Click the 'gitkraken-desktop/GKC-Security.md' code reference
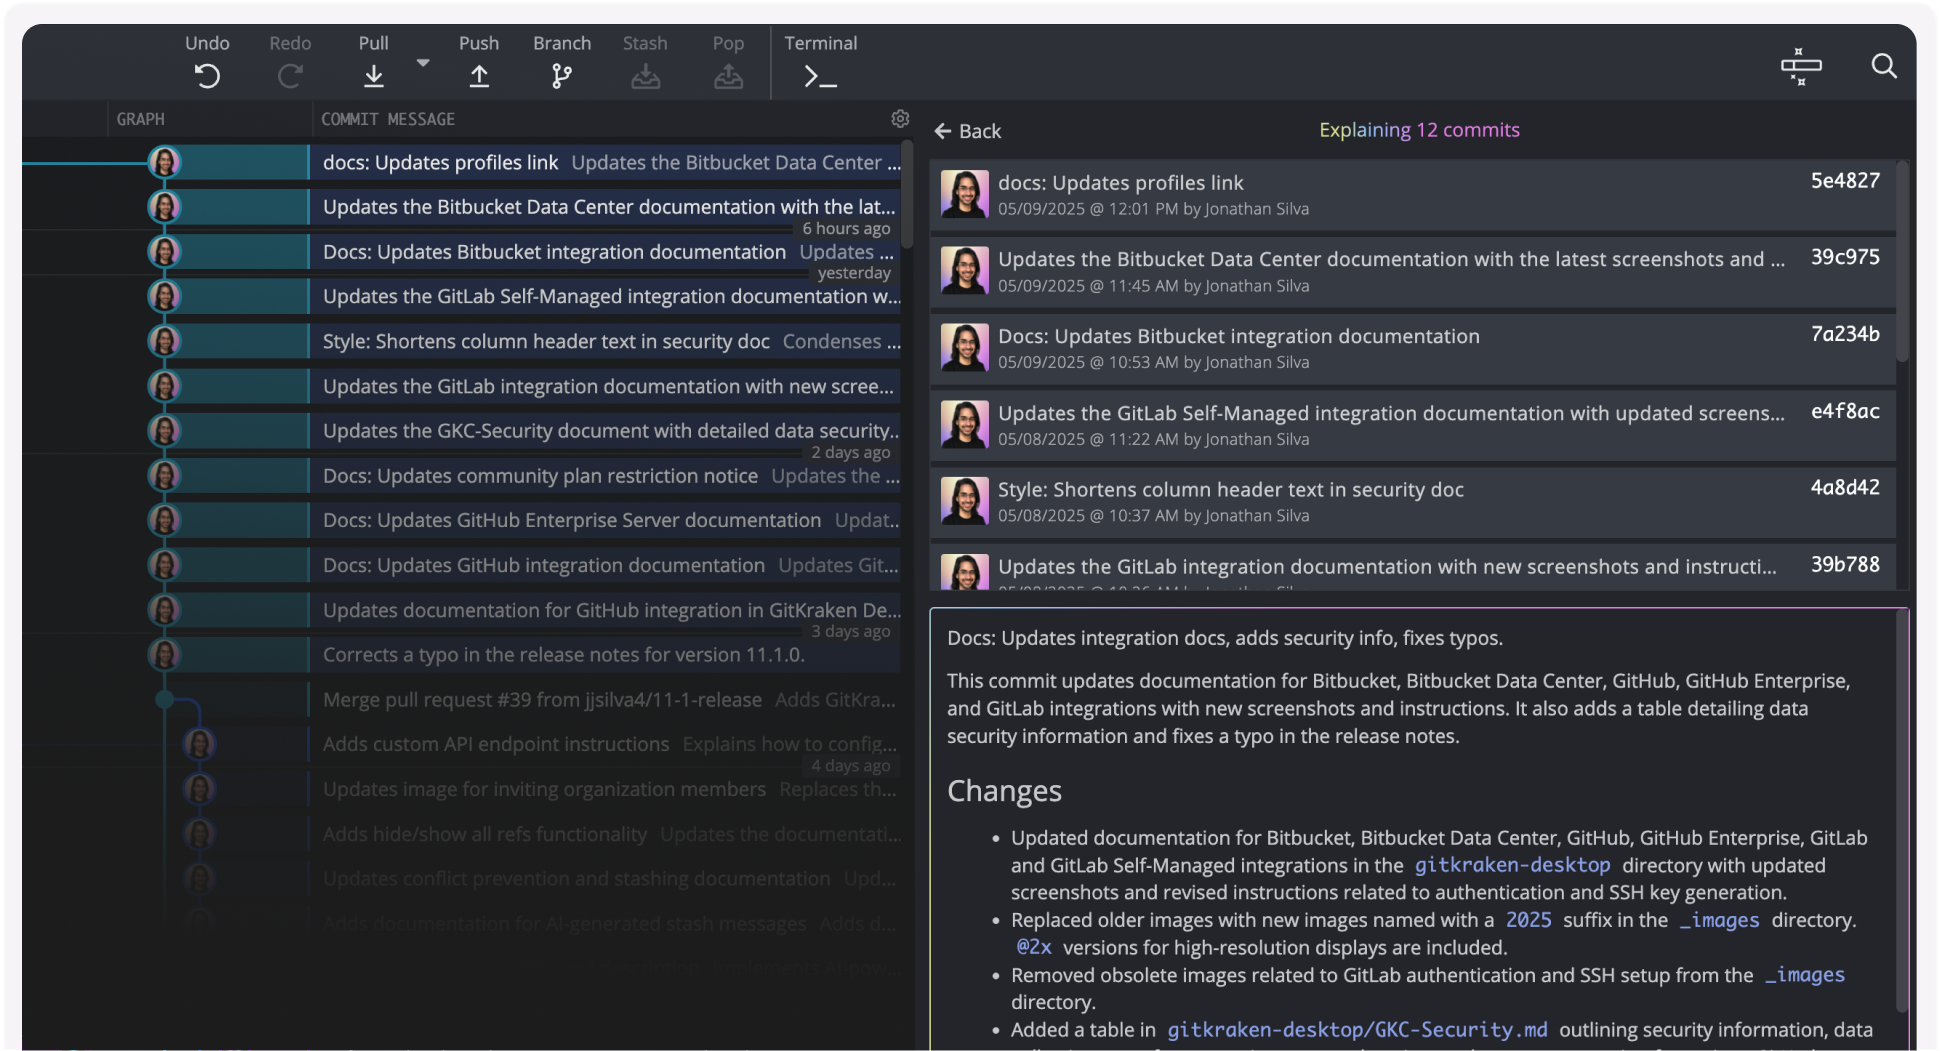This screenshot has height=1051, width=1940. pos(1357,1030)
